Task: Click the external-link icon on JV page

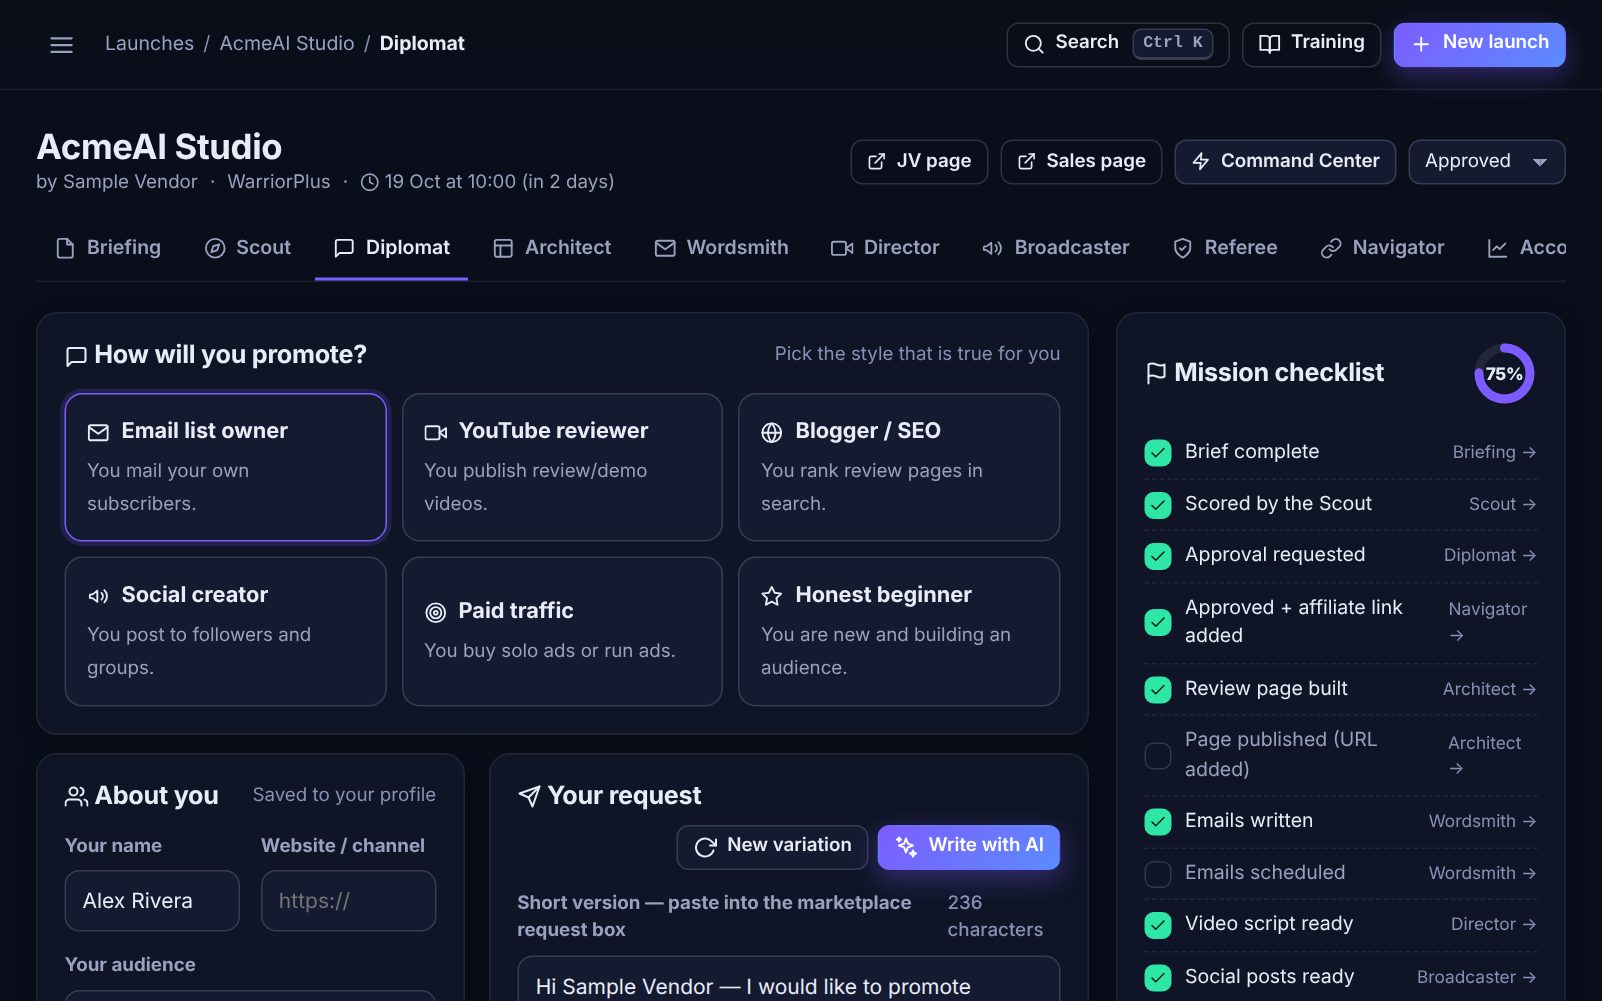Action: [876, 162]
